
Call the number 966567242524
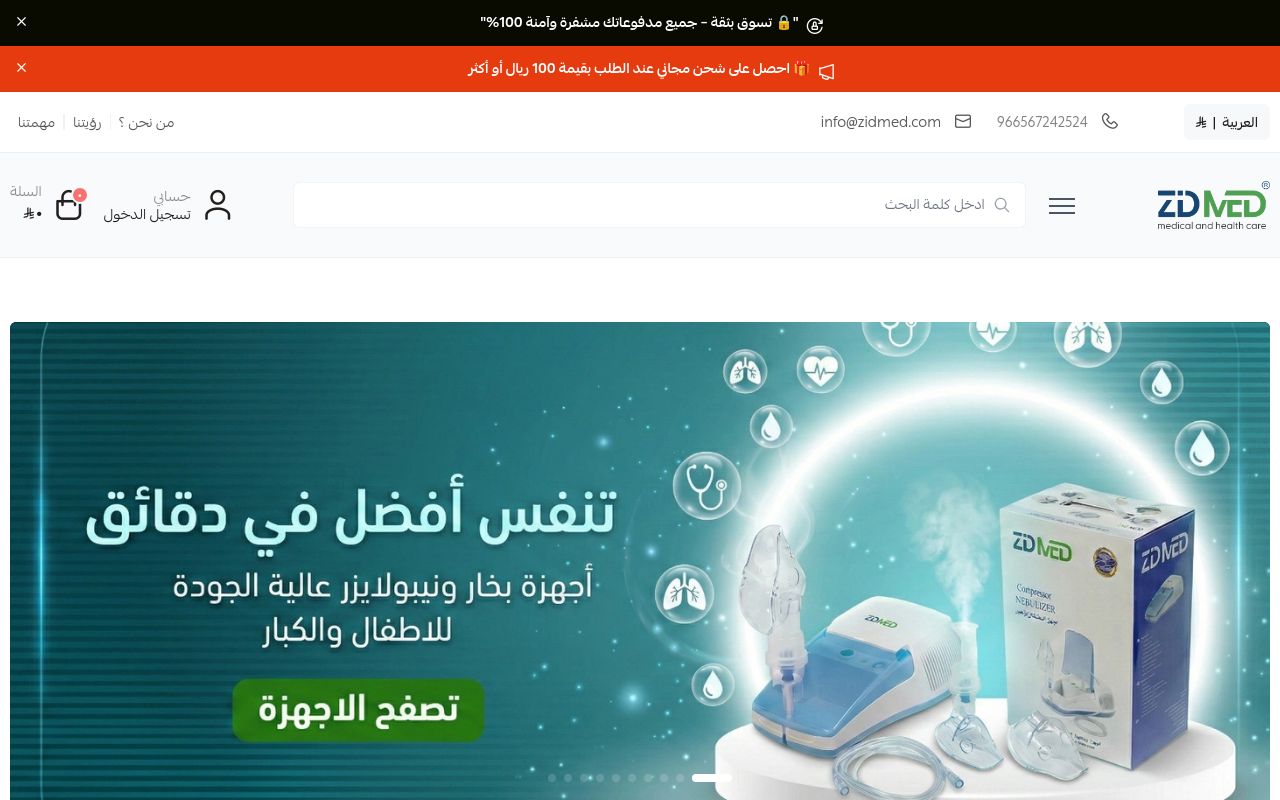(x=1042, y=122)
